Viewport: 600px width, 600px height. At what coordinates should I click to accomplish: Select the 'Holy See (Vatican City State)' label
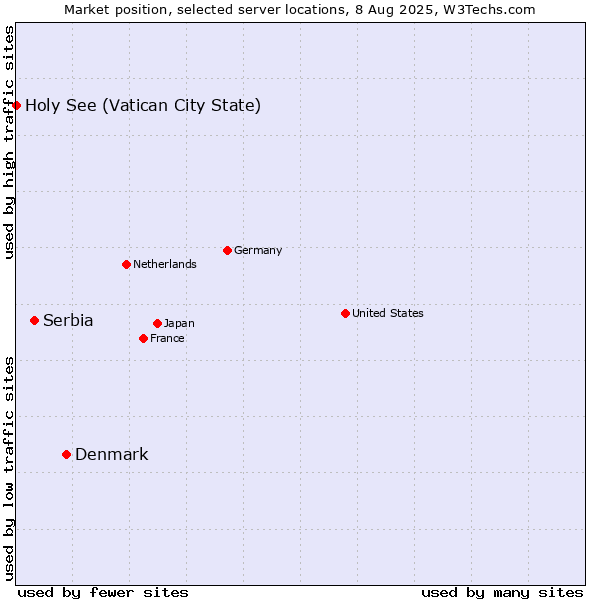[x=143, y=106]
